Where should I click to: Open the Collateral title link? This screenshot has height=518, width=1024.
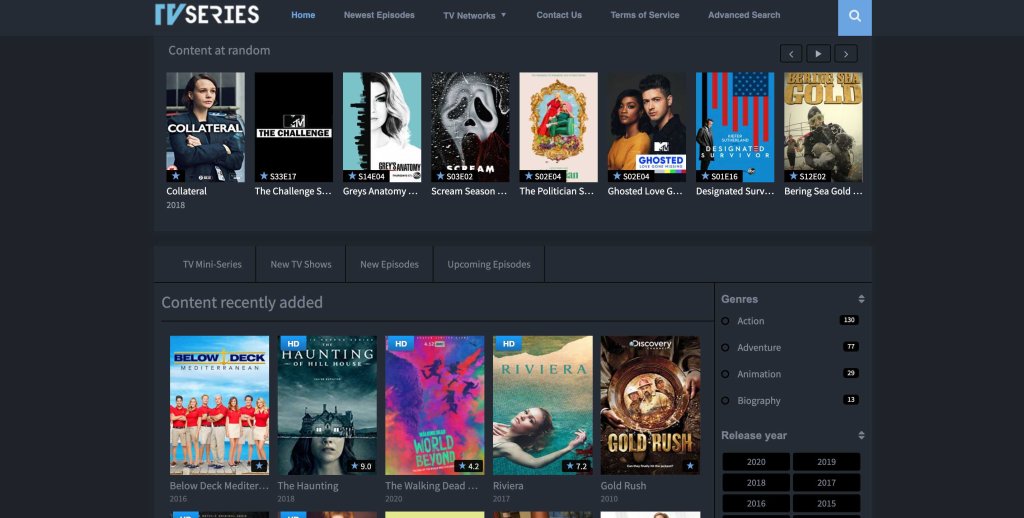186,191
